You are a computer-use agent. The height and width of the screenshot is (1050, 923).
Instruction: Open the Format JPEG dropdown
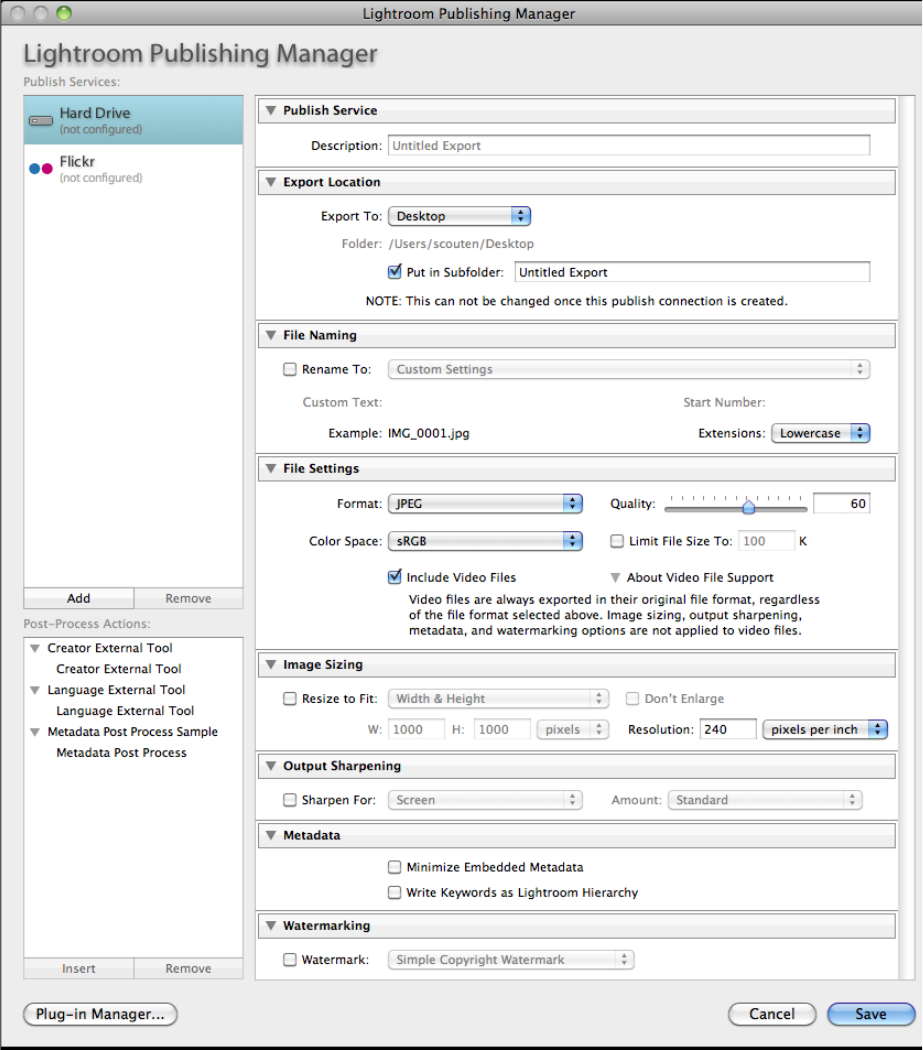click(x=485, y=504)
